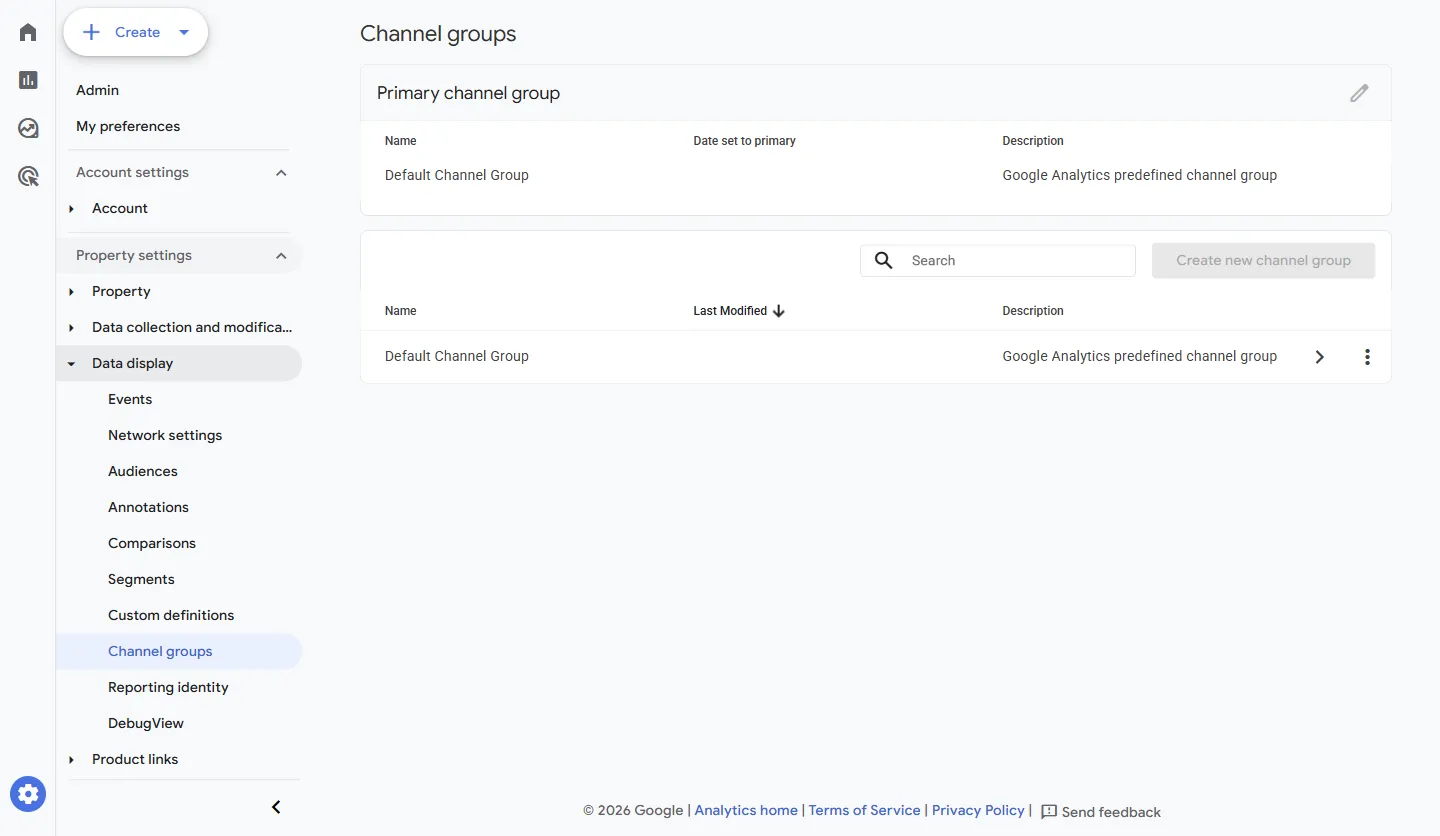Click the Admin gear icon
The image size is (1440, 836).
[x=28, y=794]
